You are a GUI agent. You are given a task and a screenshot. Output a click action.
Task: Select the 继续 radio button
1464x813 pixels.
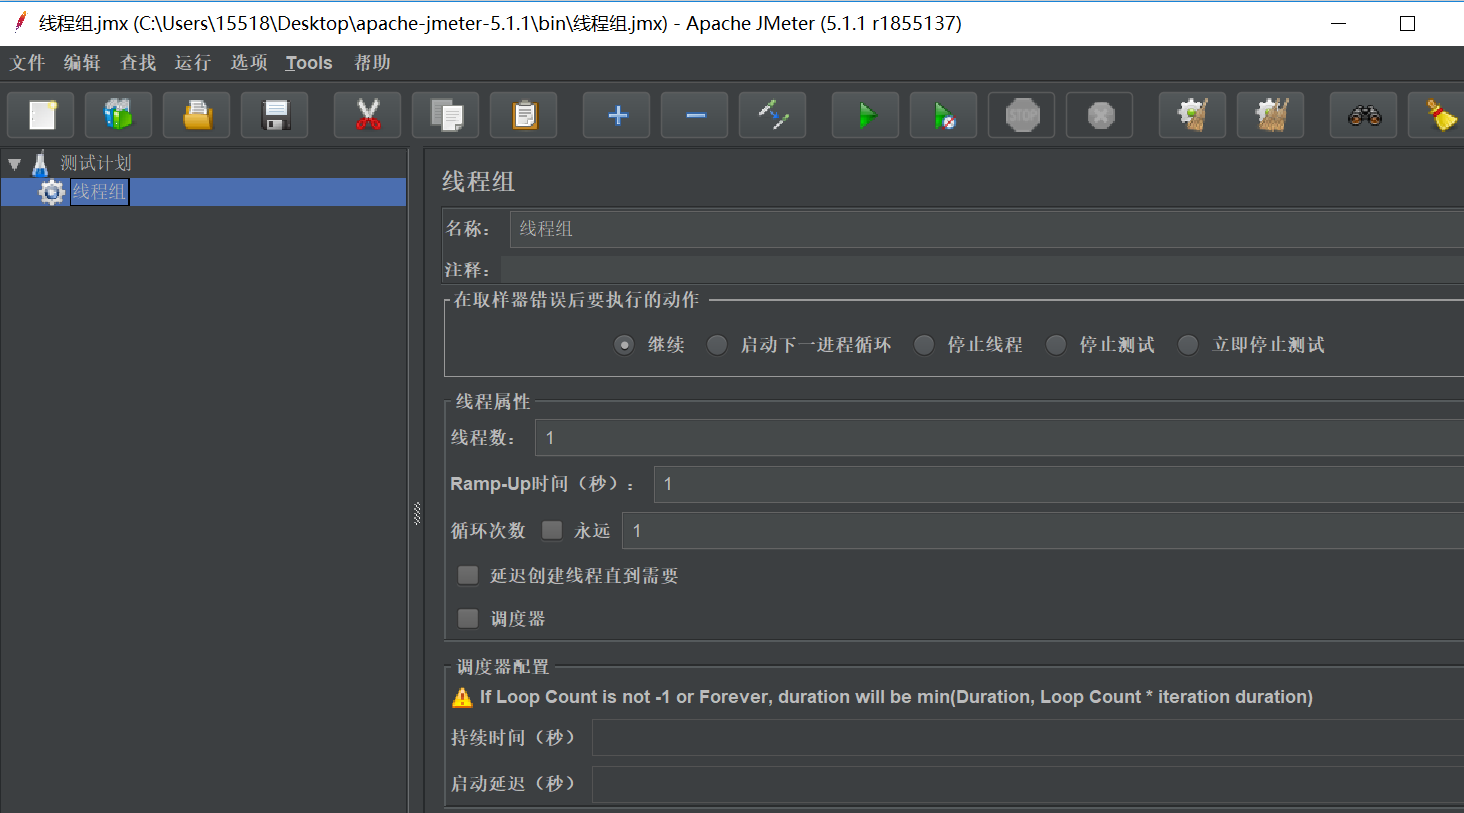coord(624,345)
